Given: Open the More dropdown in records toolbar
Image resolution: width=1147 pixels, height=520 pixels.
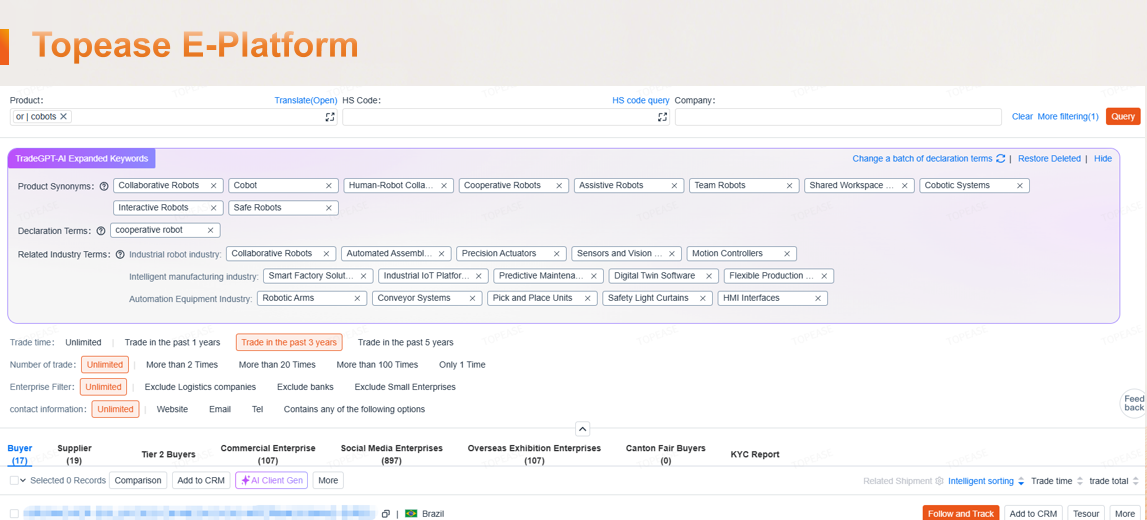Looking at the screenshot, I should (x=328, y=481).
